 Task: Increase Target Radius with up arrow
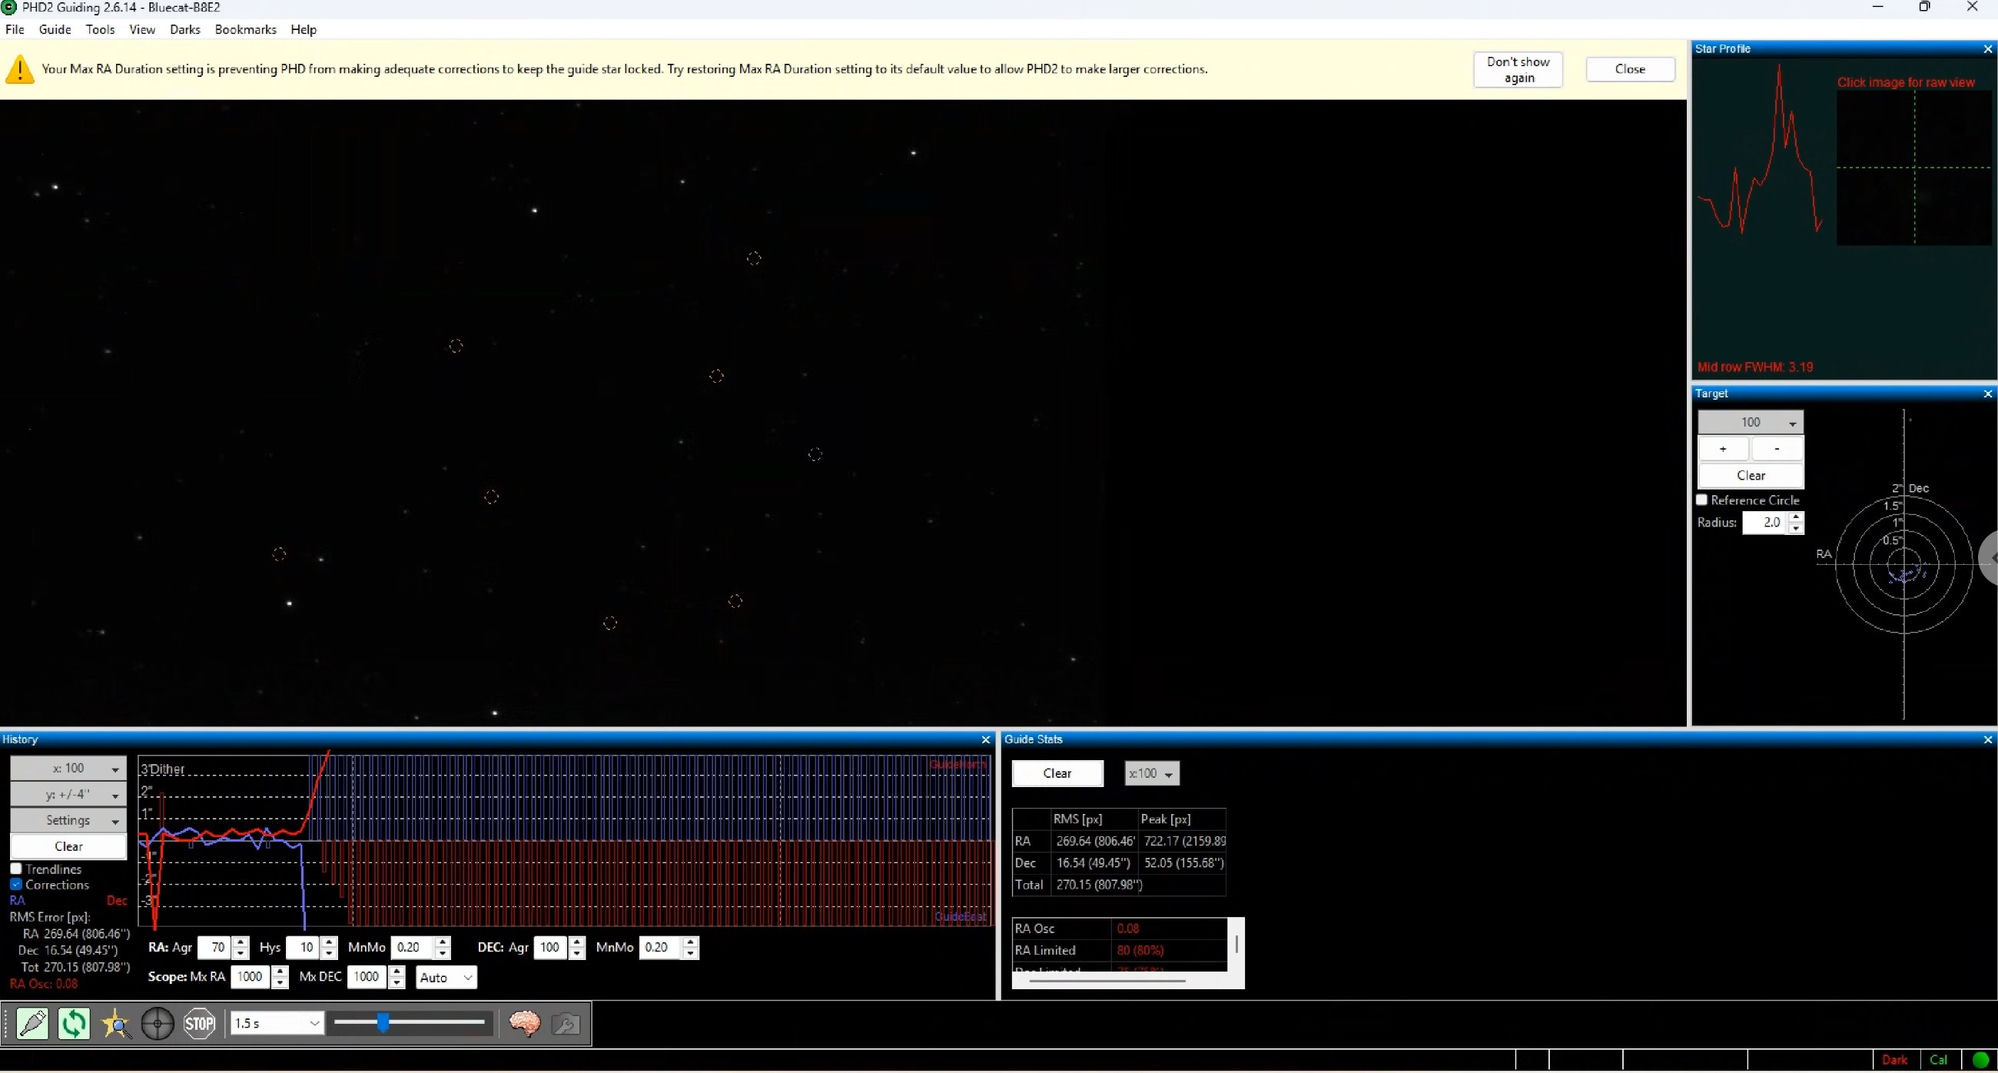(1796, 517)
